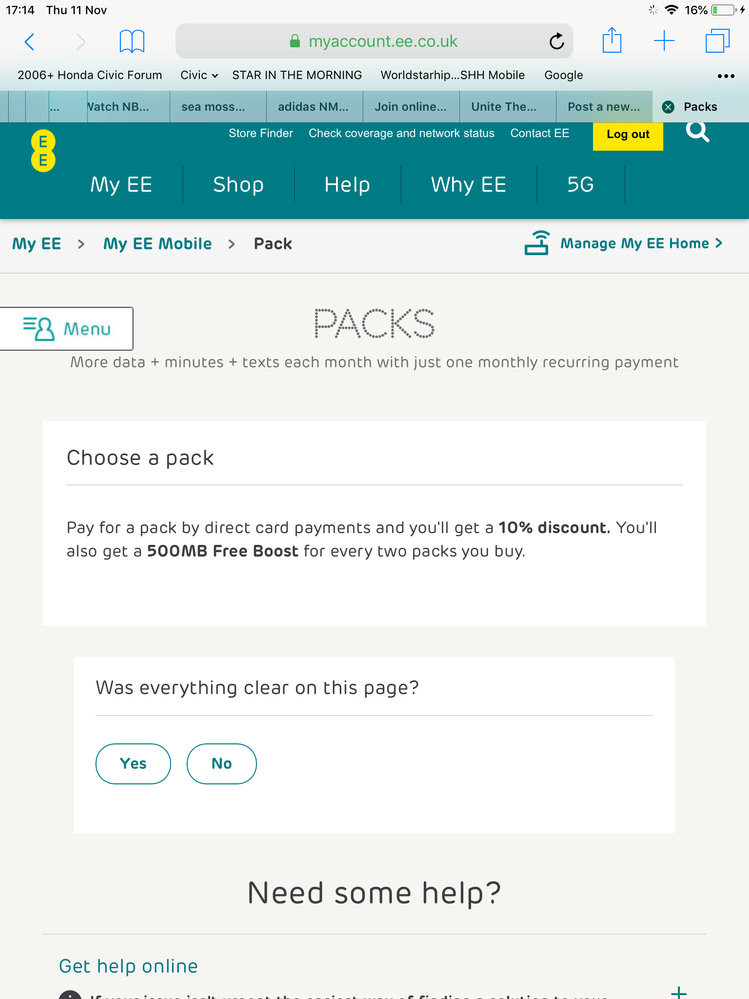
Task: Tap the Safari back arrow
Action: [29, 42]
